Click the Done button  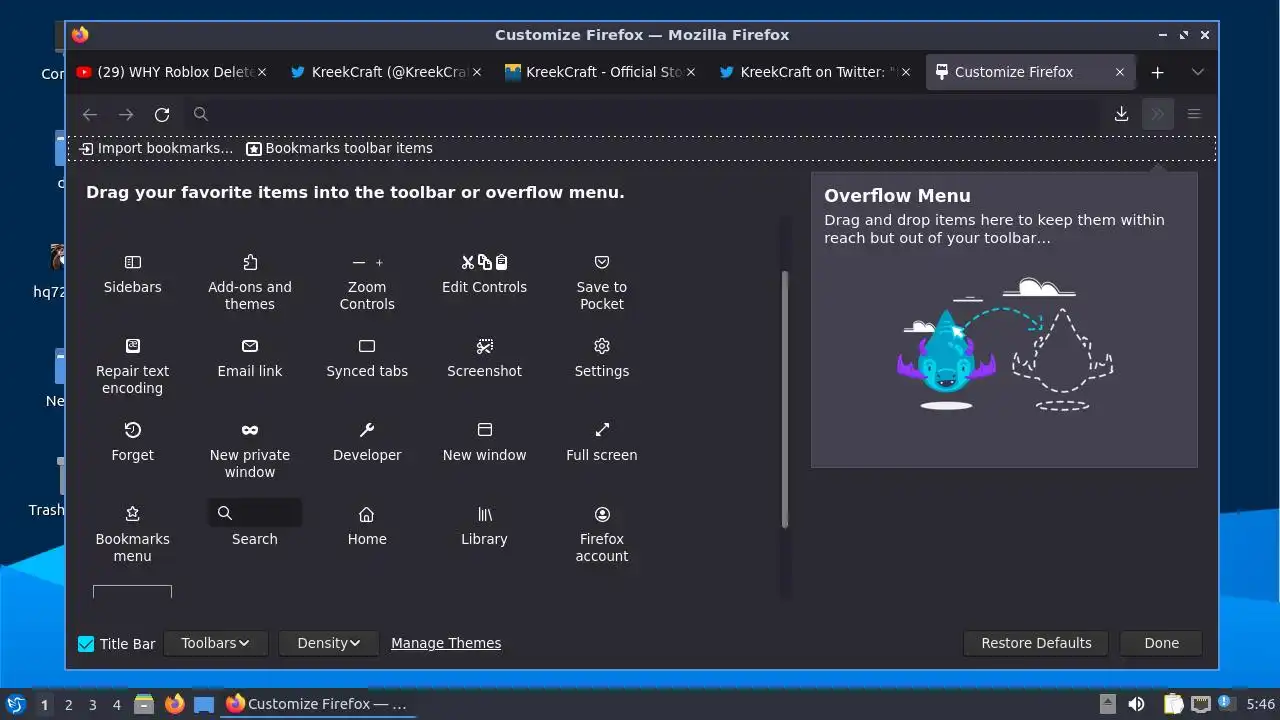click(x=1161, y=643)
